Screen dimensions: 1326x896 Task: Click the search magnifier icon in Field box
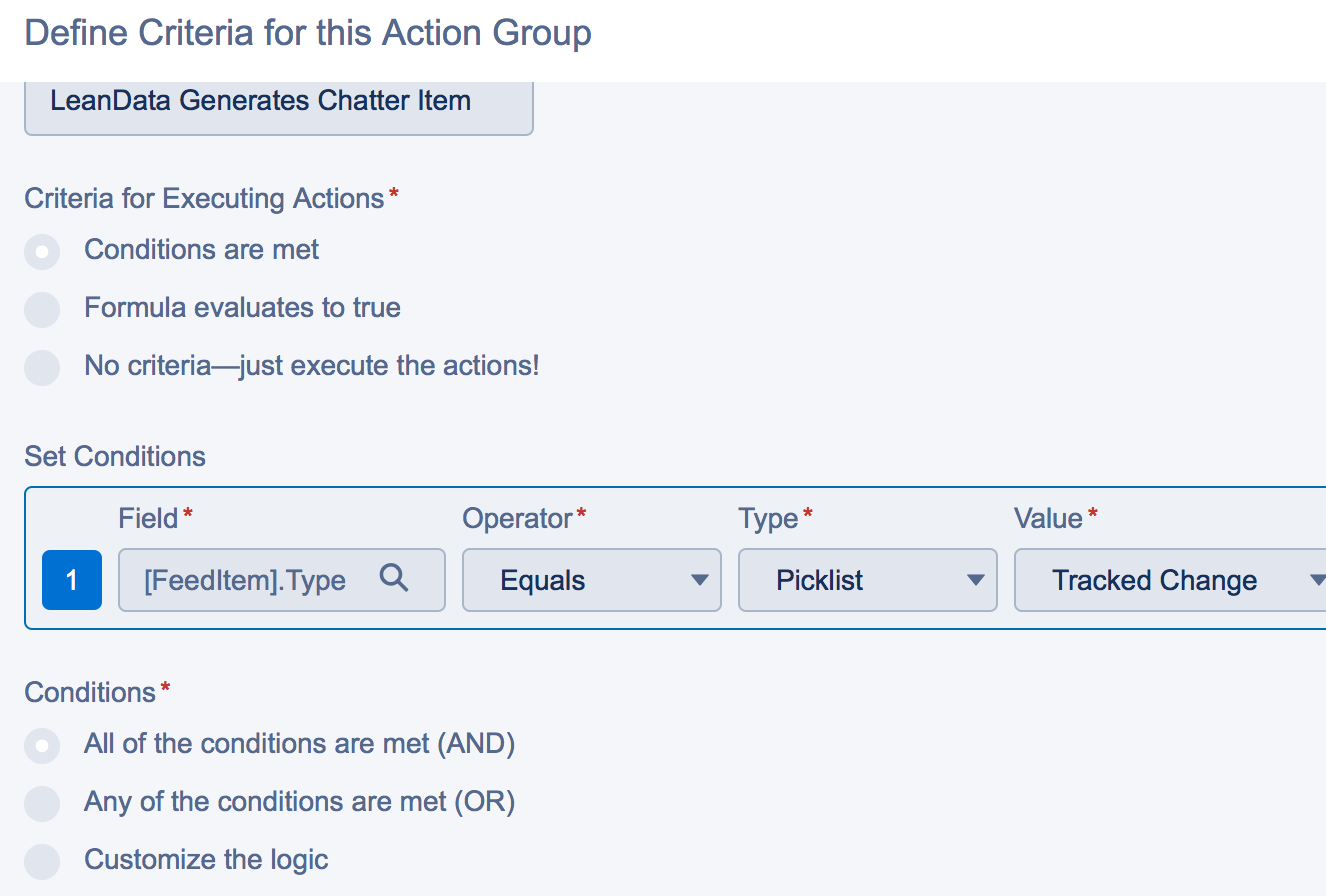[x=394, y=578]
